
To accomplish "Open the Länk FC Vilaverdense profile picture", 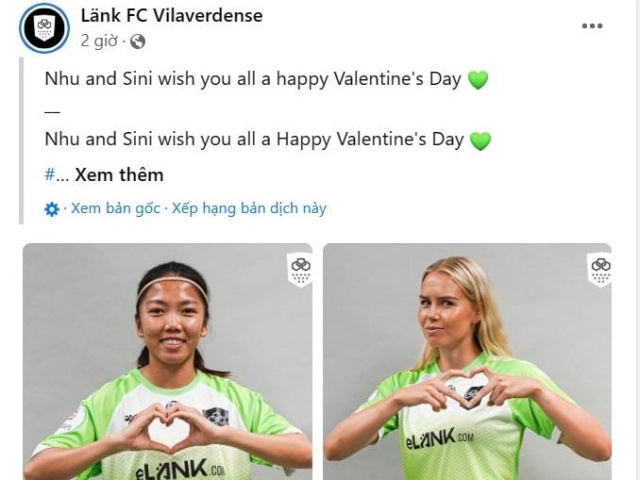I will (44, 28).
